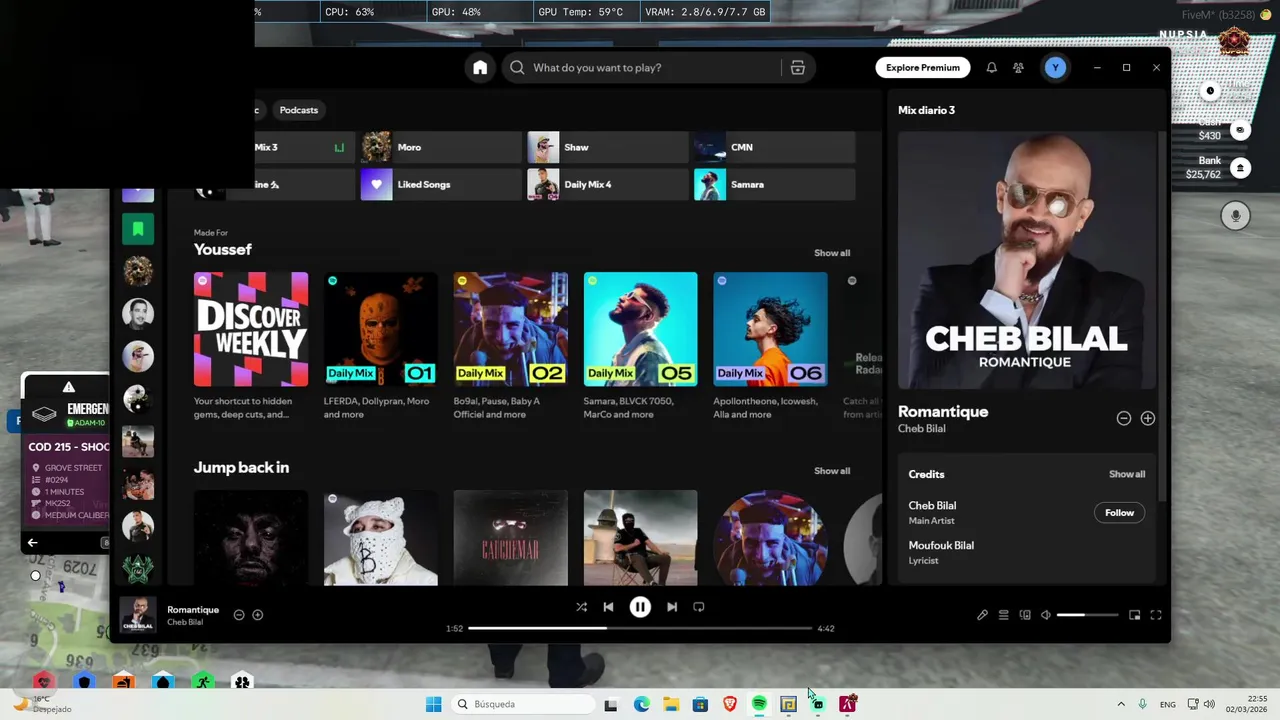Open the Samara shortcut tile
The image size is (1280, 720).
coord(775,184)
